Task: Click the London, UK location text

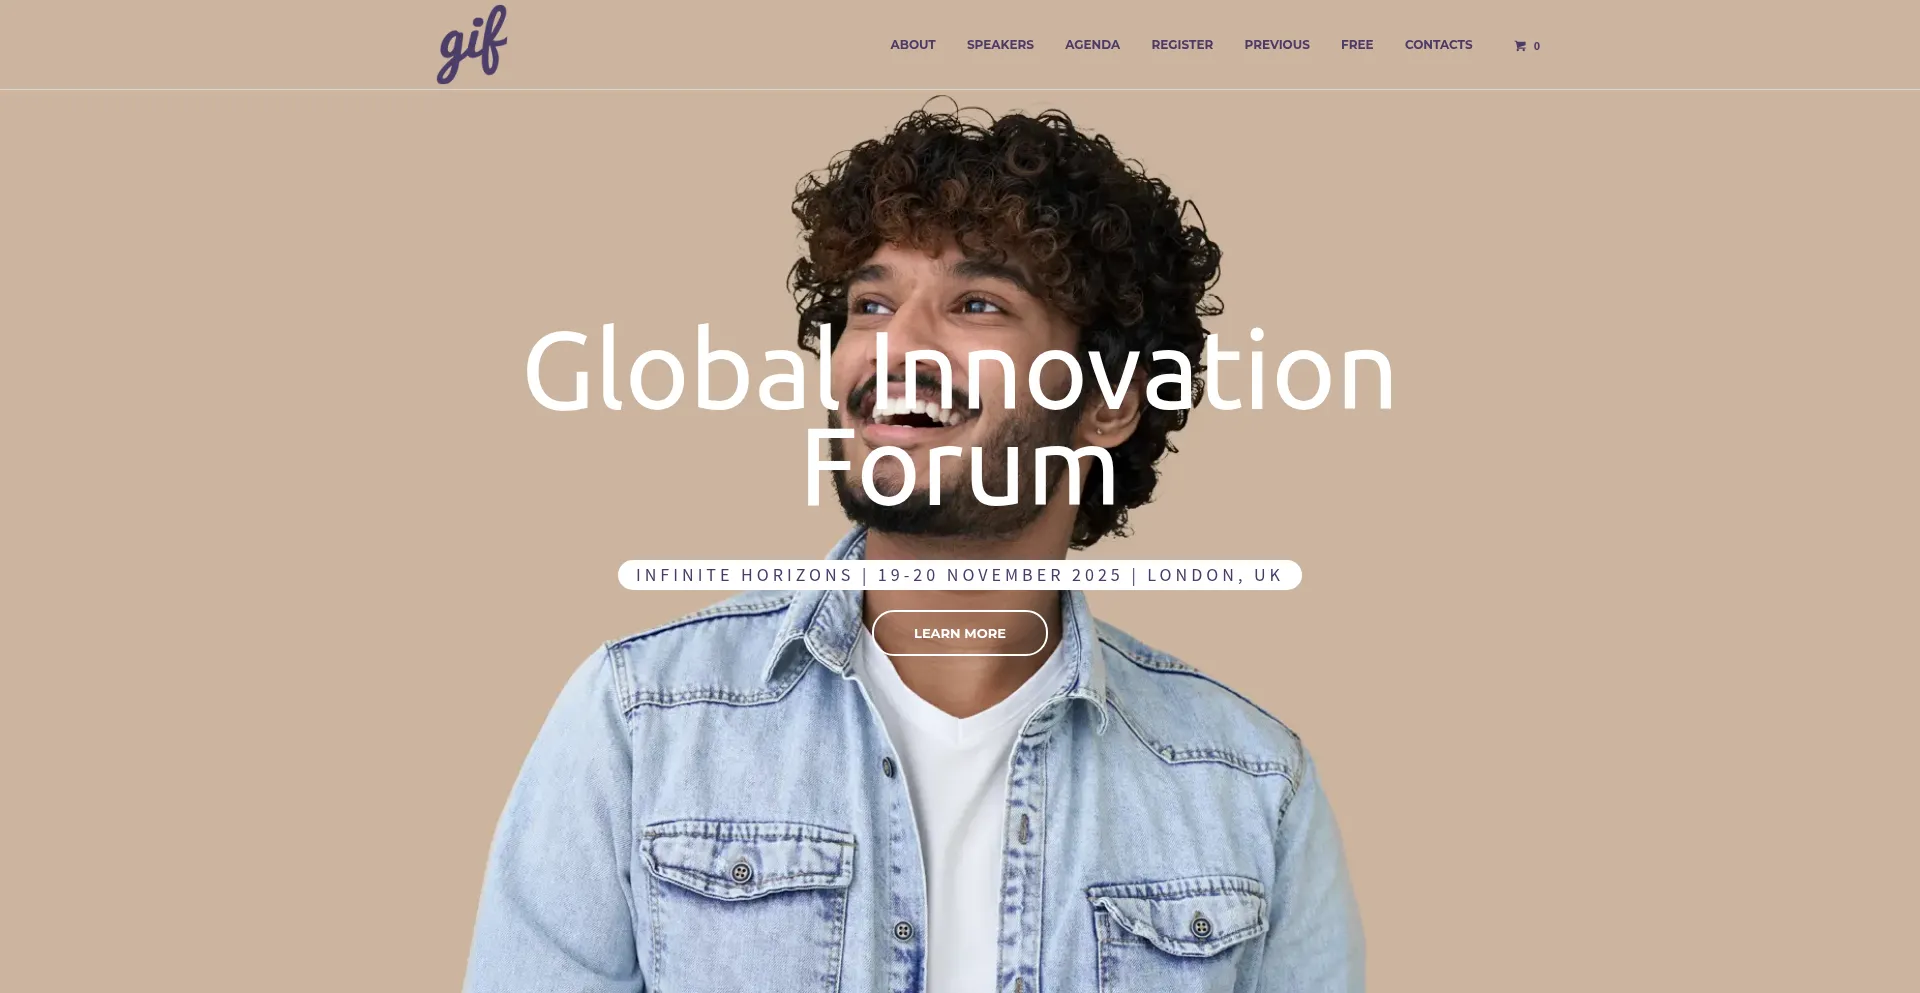Action: pos(1215,575)
